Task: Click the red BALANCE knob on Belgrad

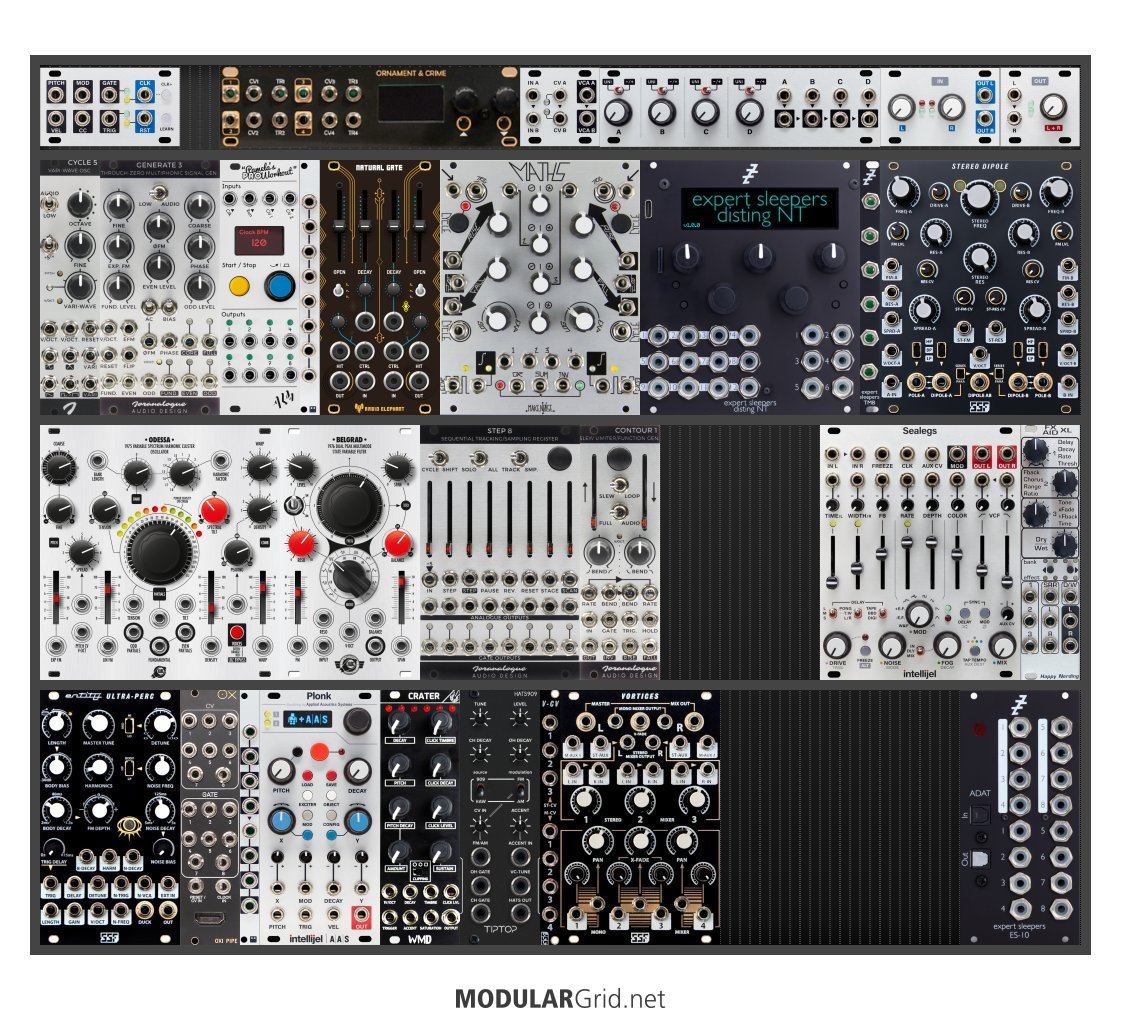Action: click(x=397, y=543)
